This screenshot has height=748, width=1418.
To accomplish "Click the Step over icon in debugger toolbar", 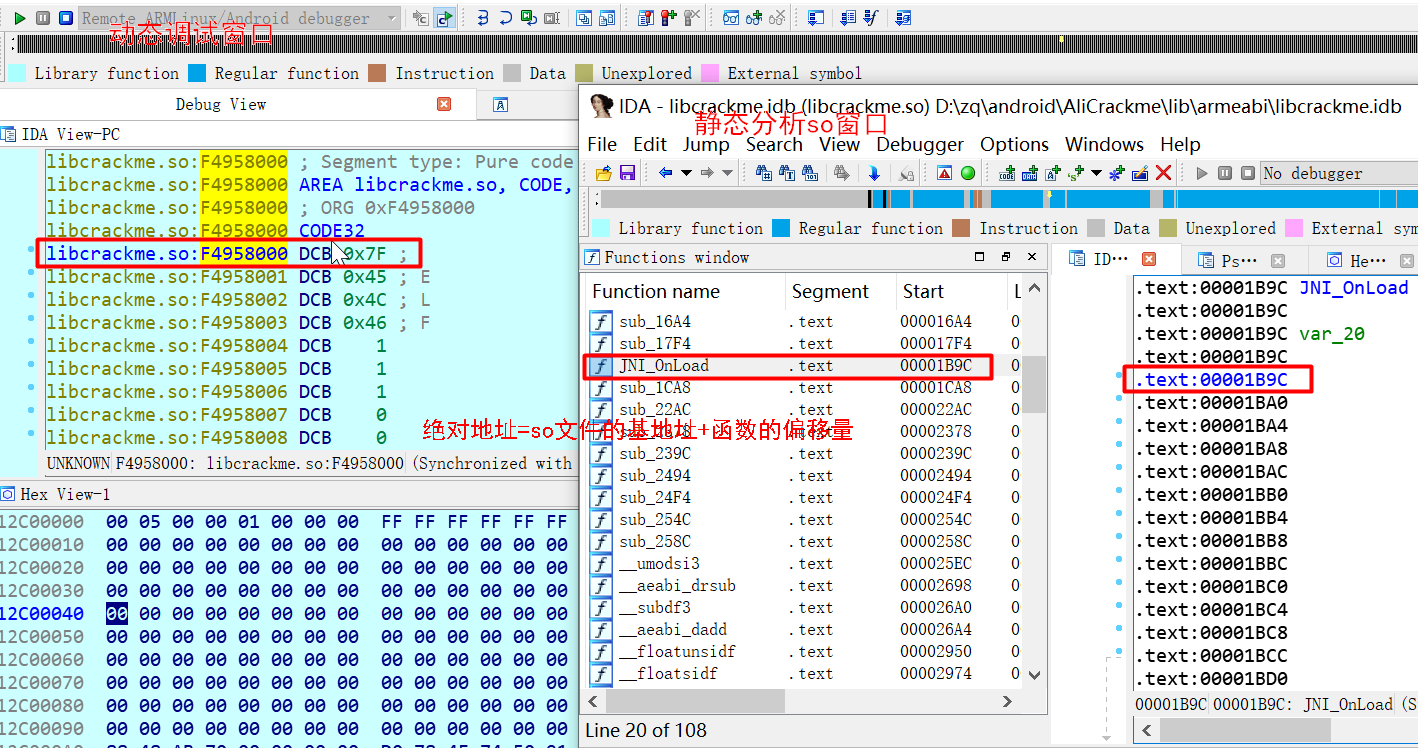I will click(506, 18).
